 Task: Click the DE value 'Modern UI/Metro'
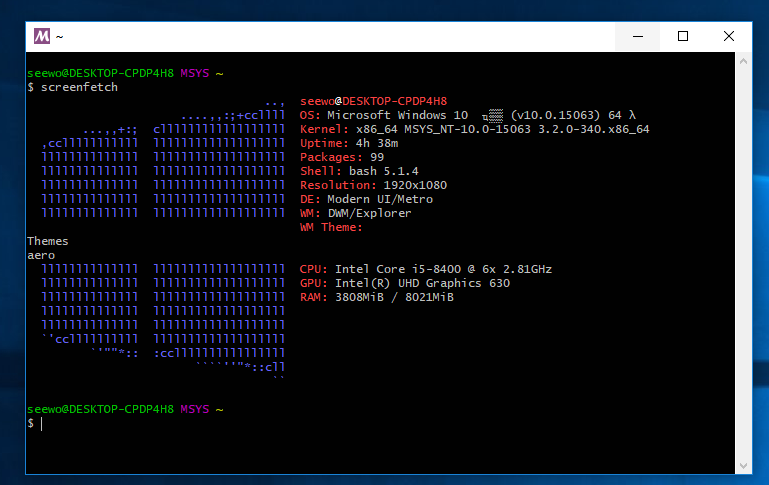pos(380,199)
